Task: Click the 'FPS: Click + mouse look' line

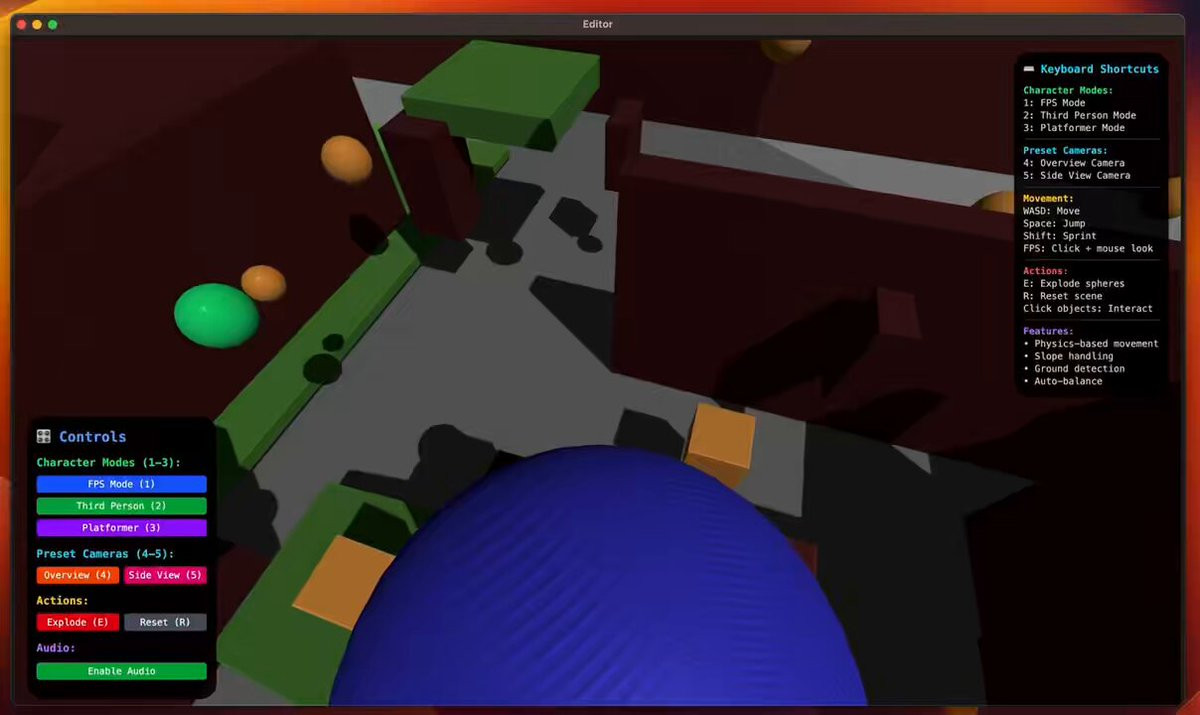Action: [1088, 248]
